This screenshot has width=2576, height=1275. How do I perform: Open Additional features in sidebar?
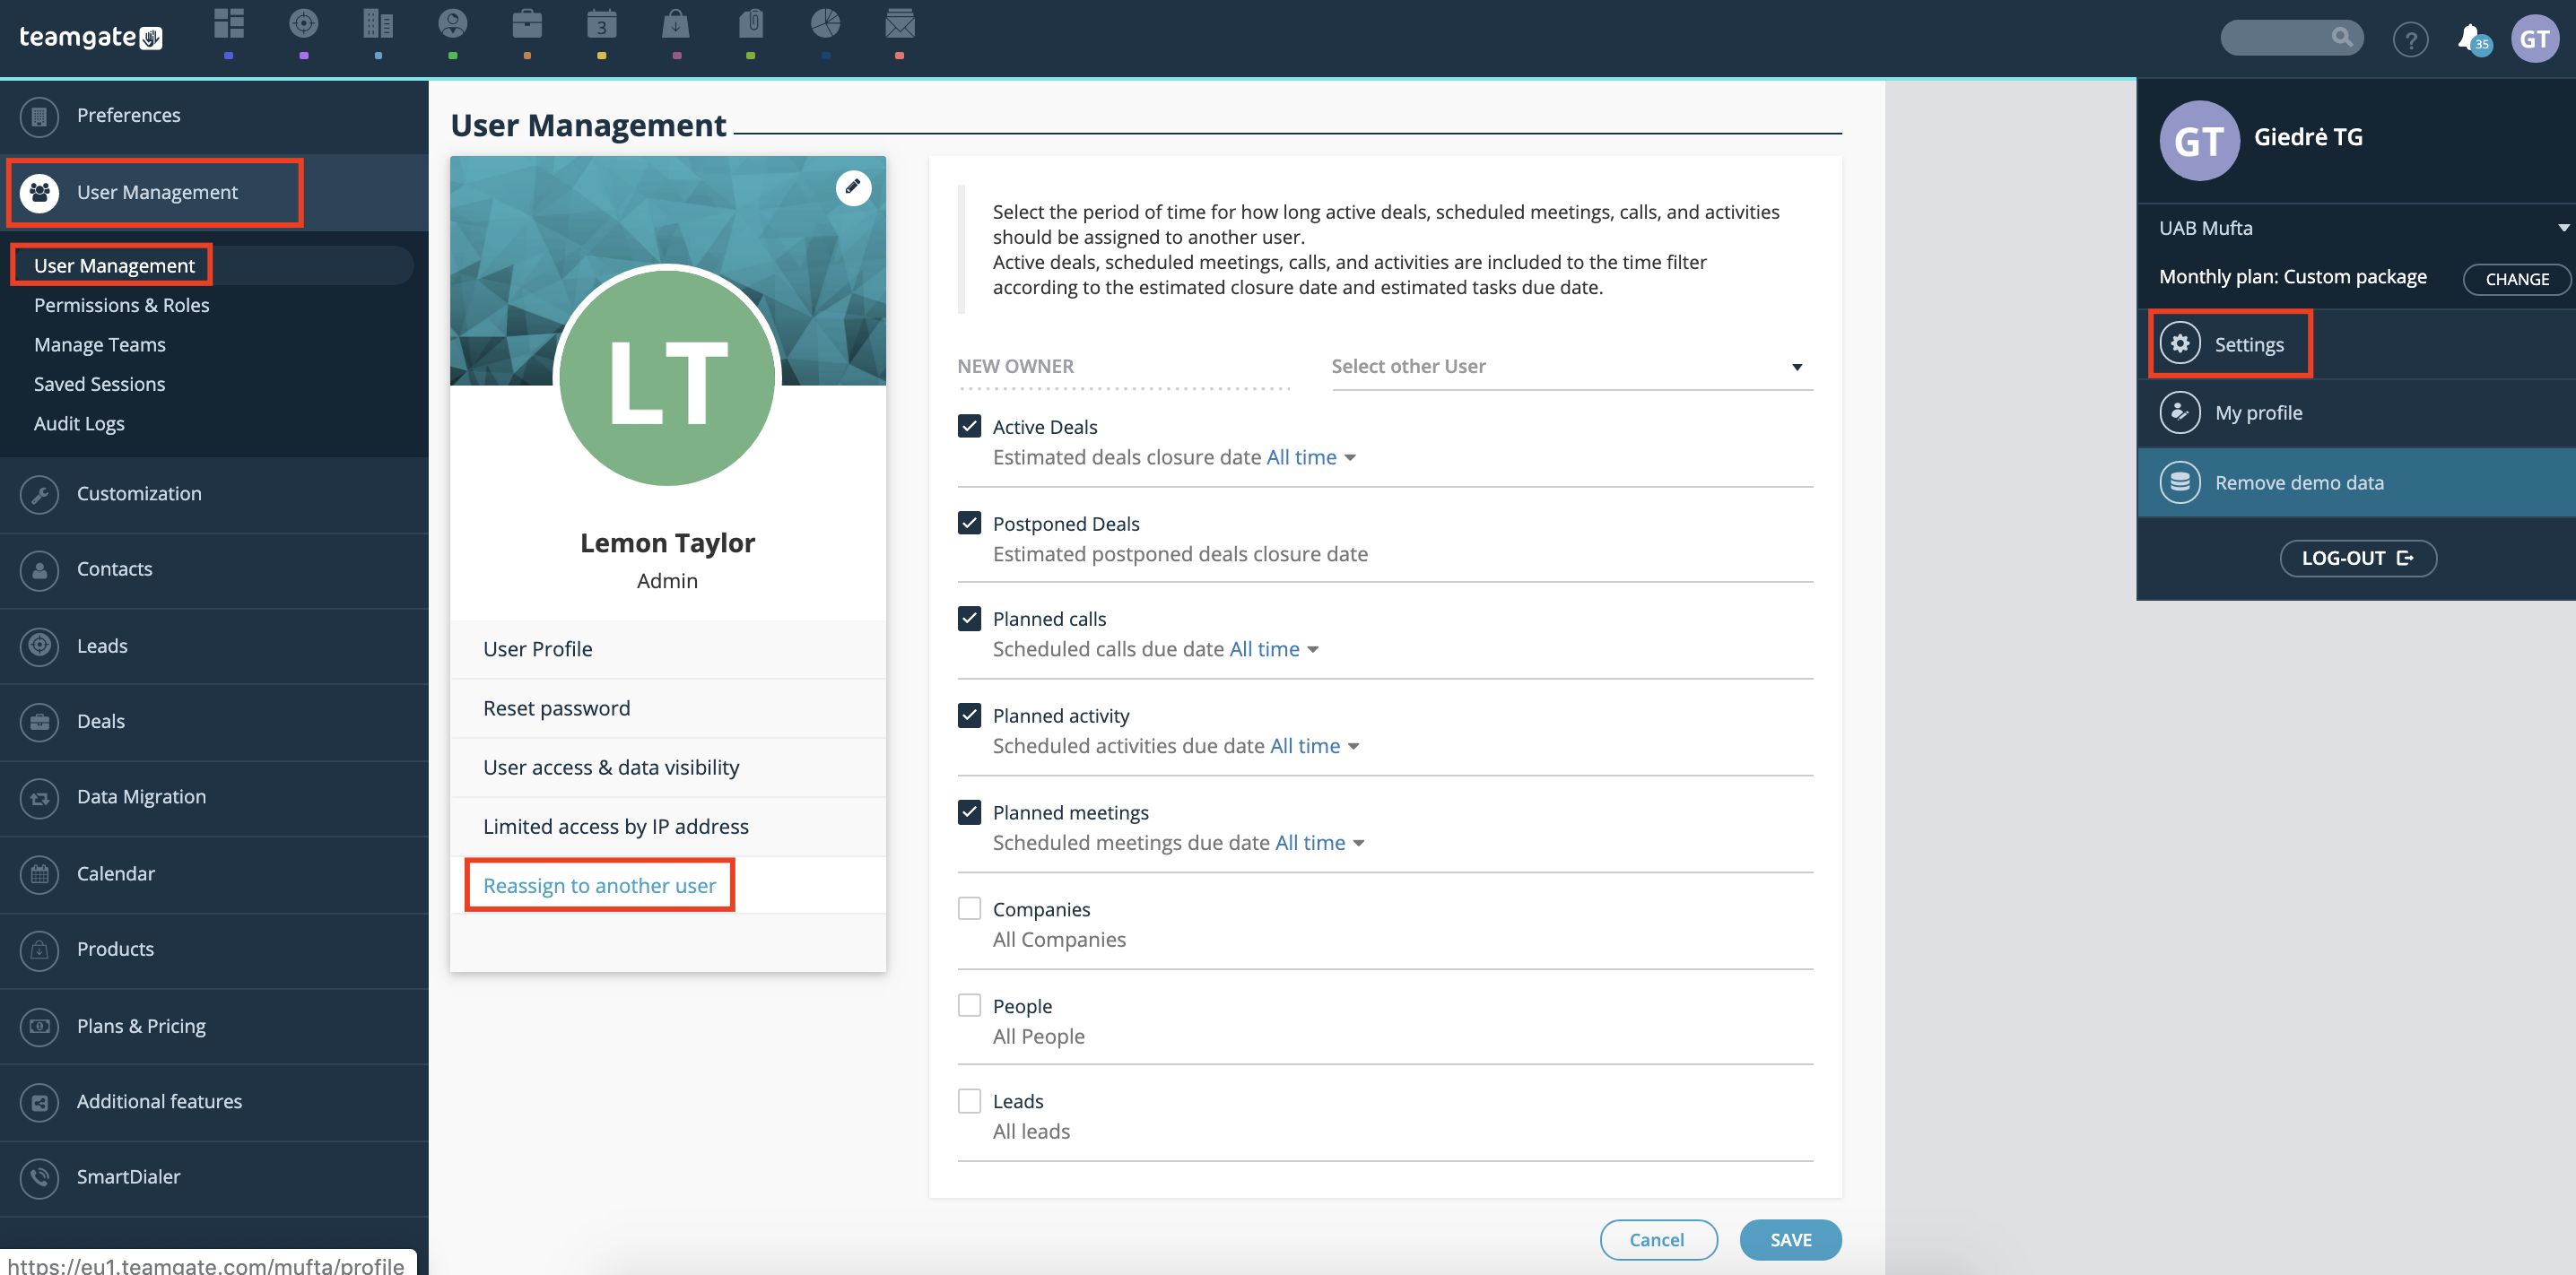tap(214, 1102)
